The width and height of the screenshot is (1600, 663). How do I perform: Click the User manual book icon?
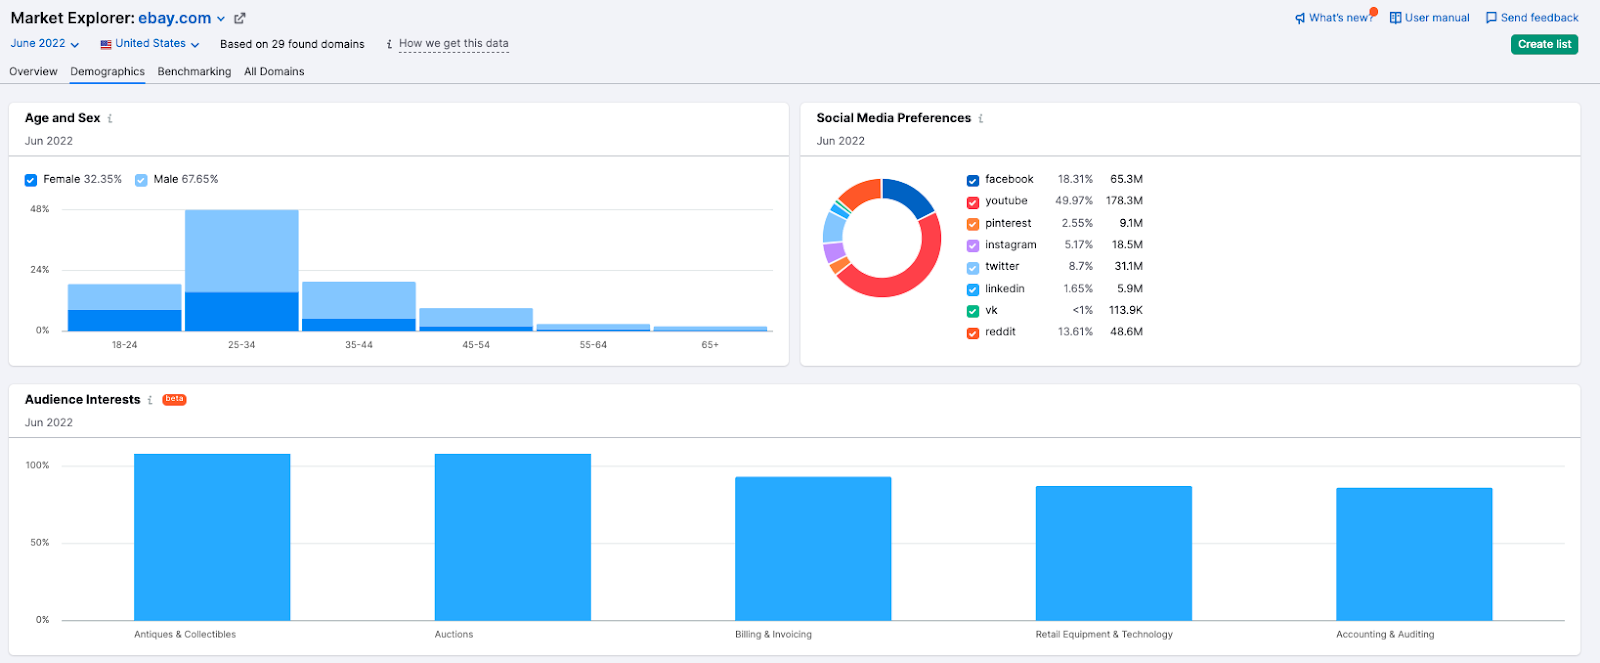[x=1395, y=18]
